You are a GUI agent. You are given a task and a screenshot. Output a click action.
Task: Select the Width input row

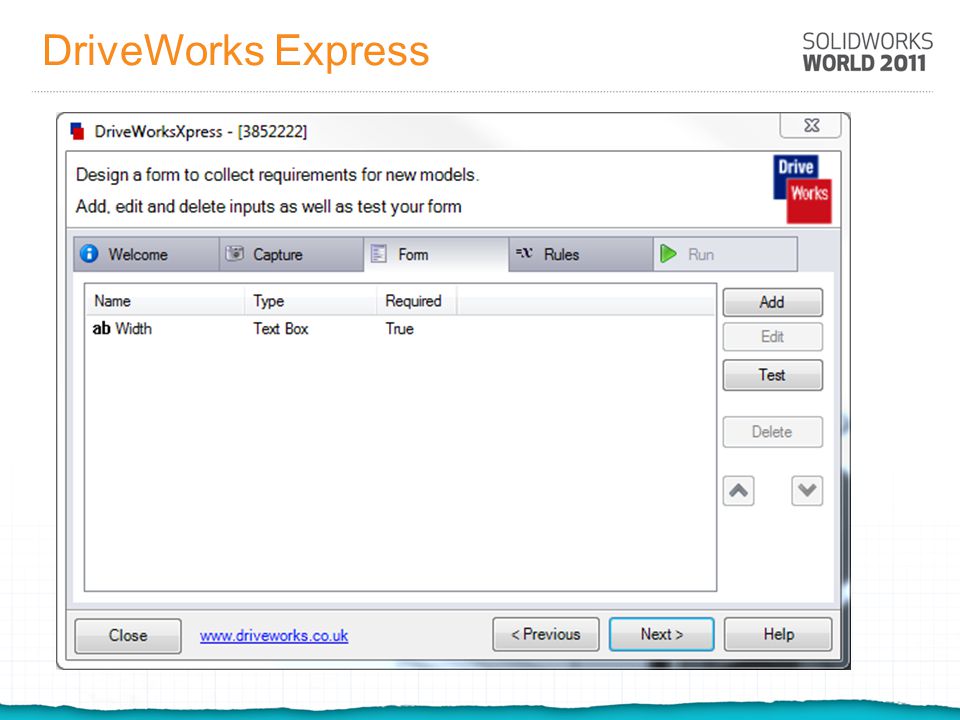click(400, 329)
